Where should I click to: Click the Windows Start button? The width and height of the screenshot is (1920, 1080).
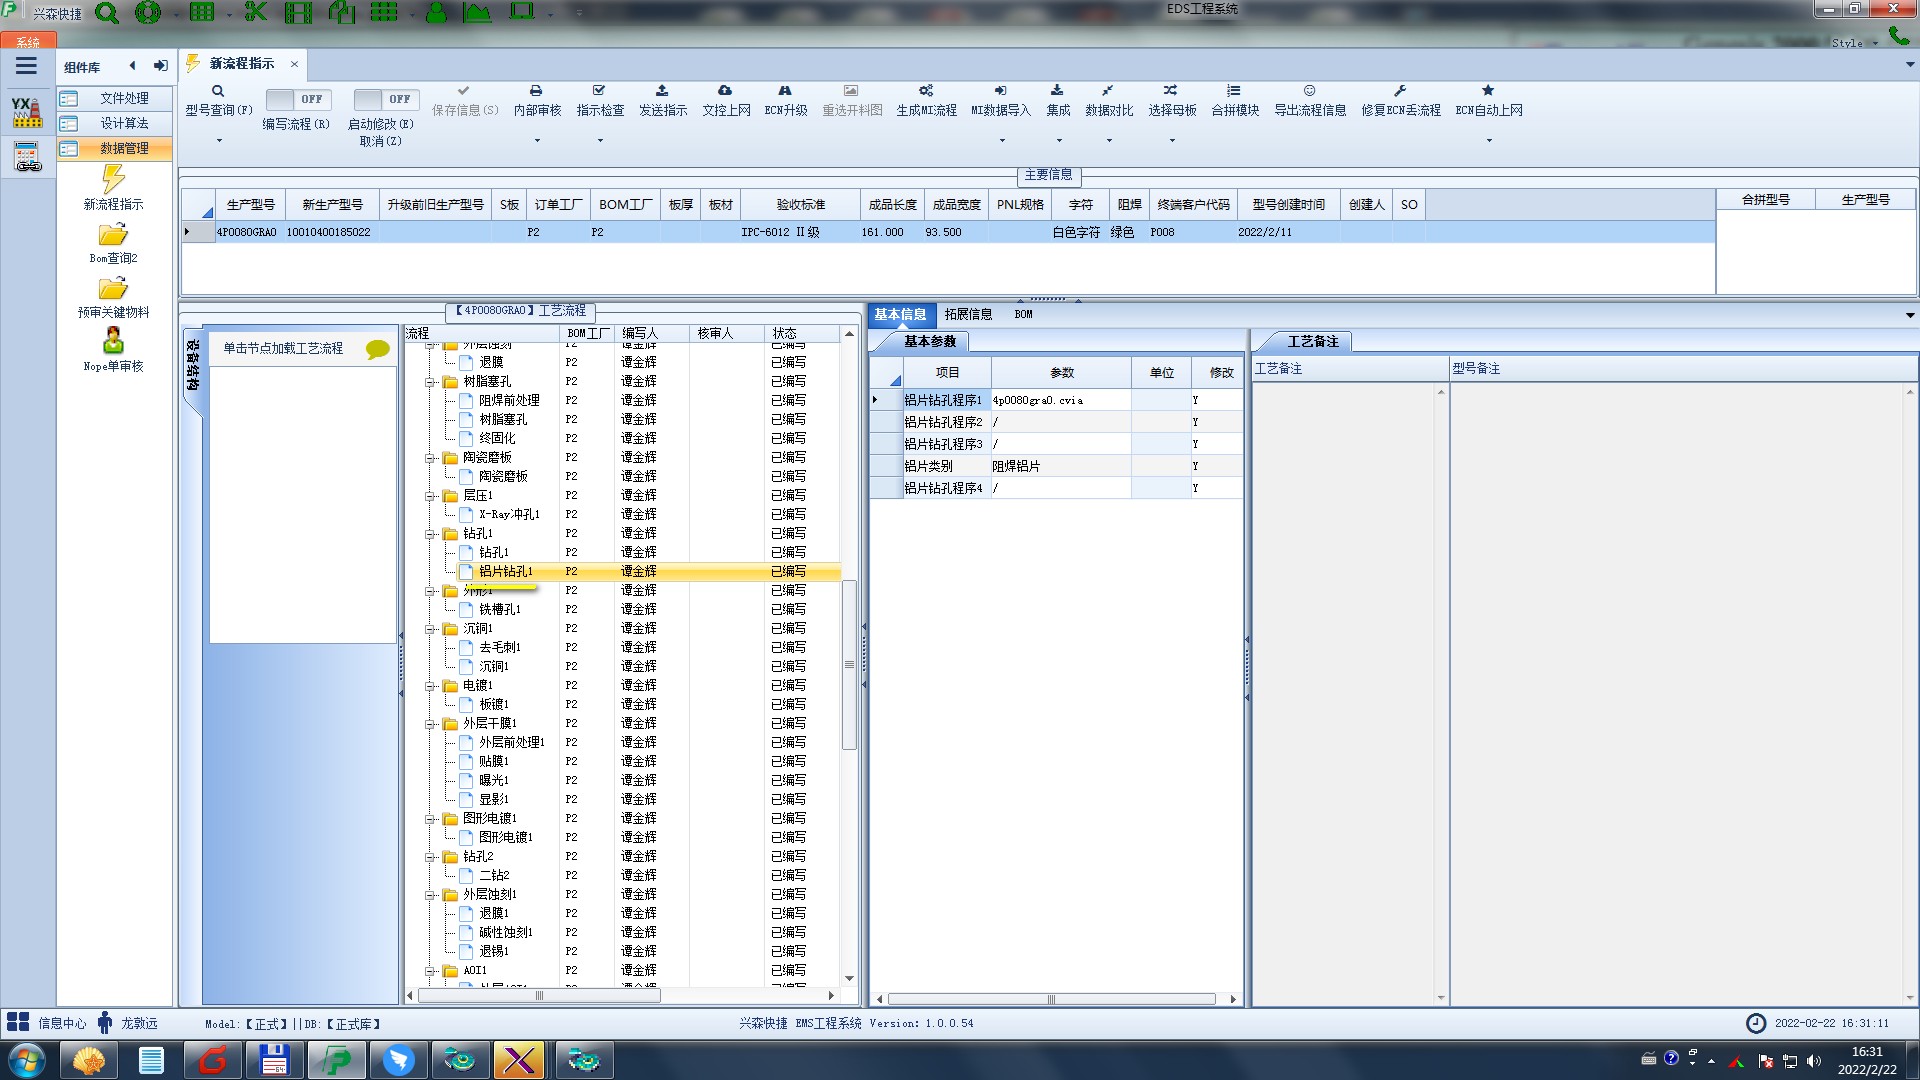27,1060
